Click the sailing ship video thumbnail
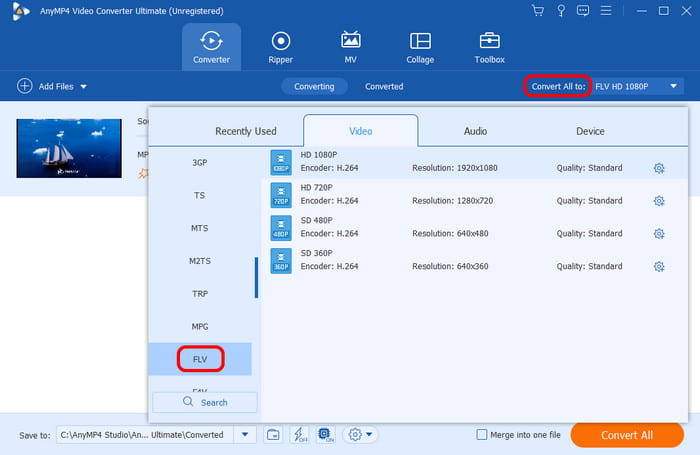 [x=69, y=148]
